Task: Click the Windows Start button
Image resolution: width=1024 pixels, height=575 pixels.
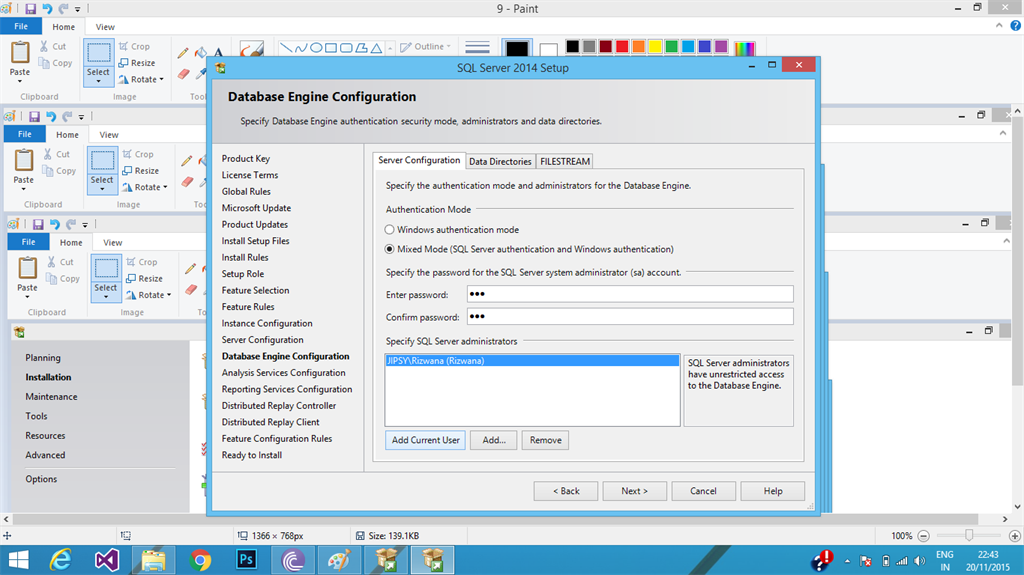Action: click(18, 560)
